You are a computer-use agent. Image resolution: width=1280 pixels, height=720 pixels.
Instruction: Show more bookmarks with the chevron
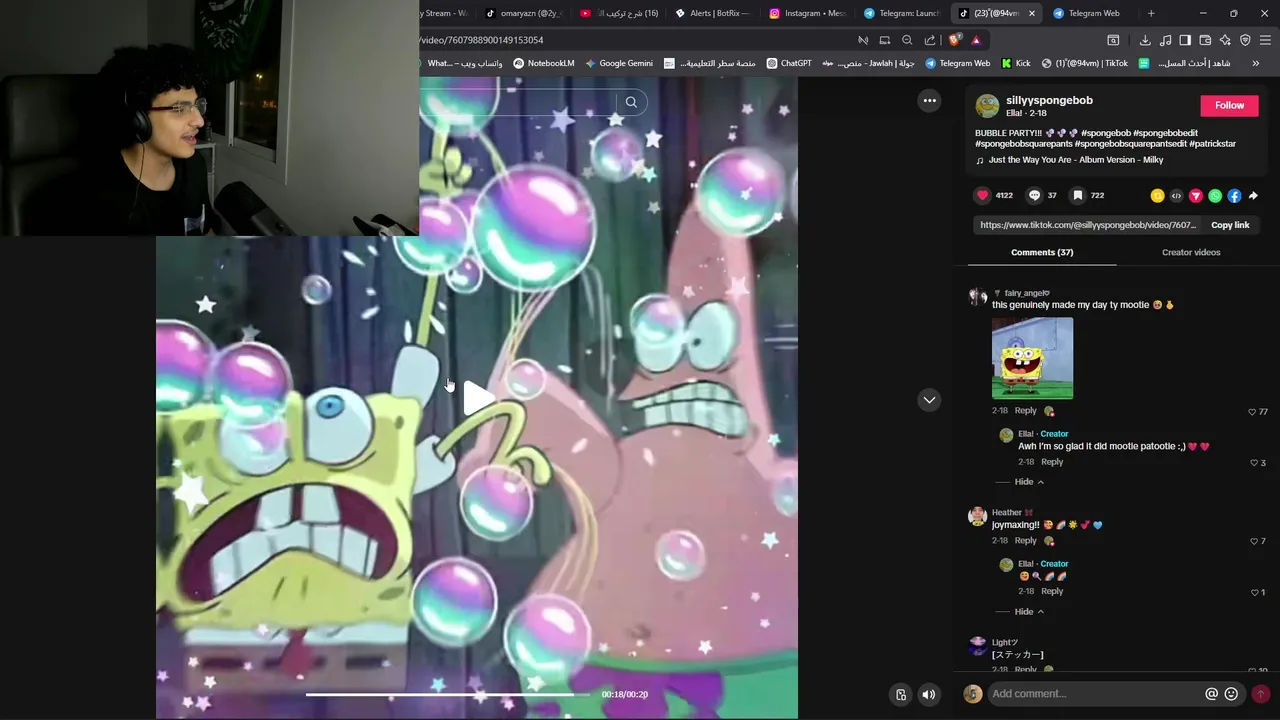coord(1255,63)
